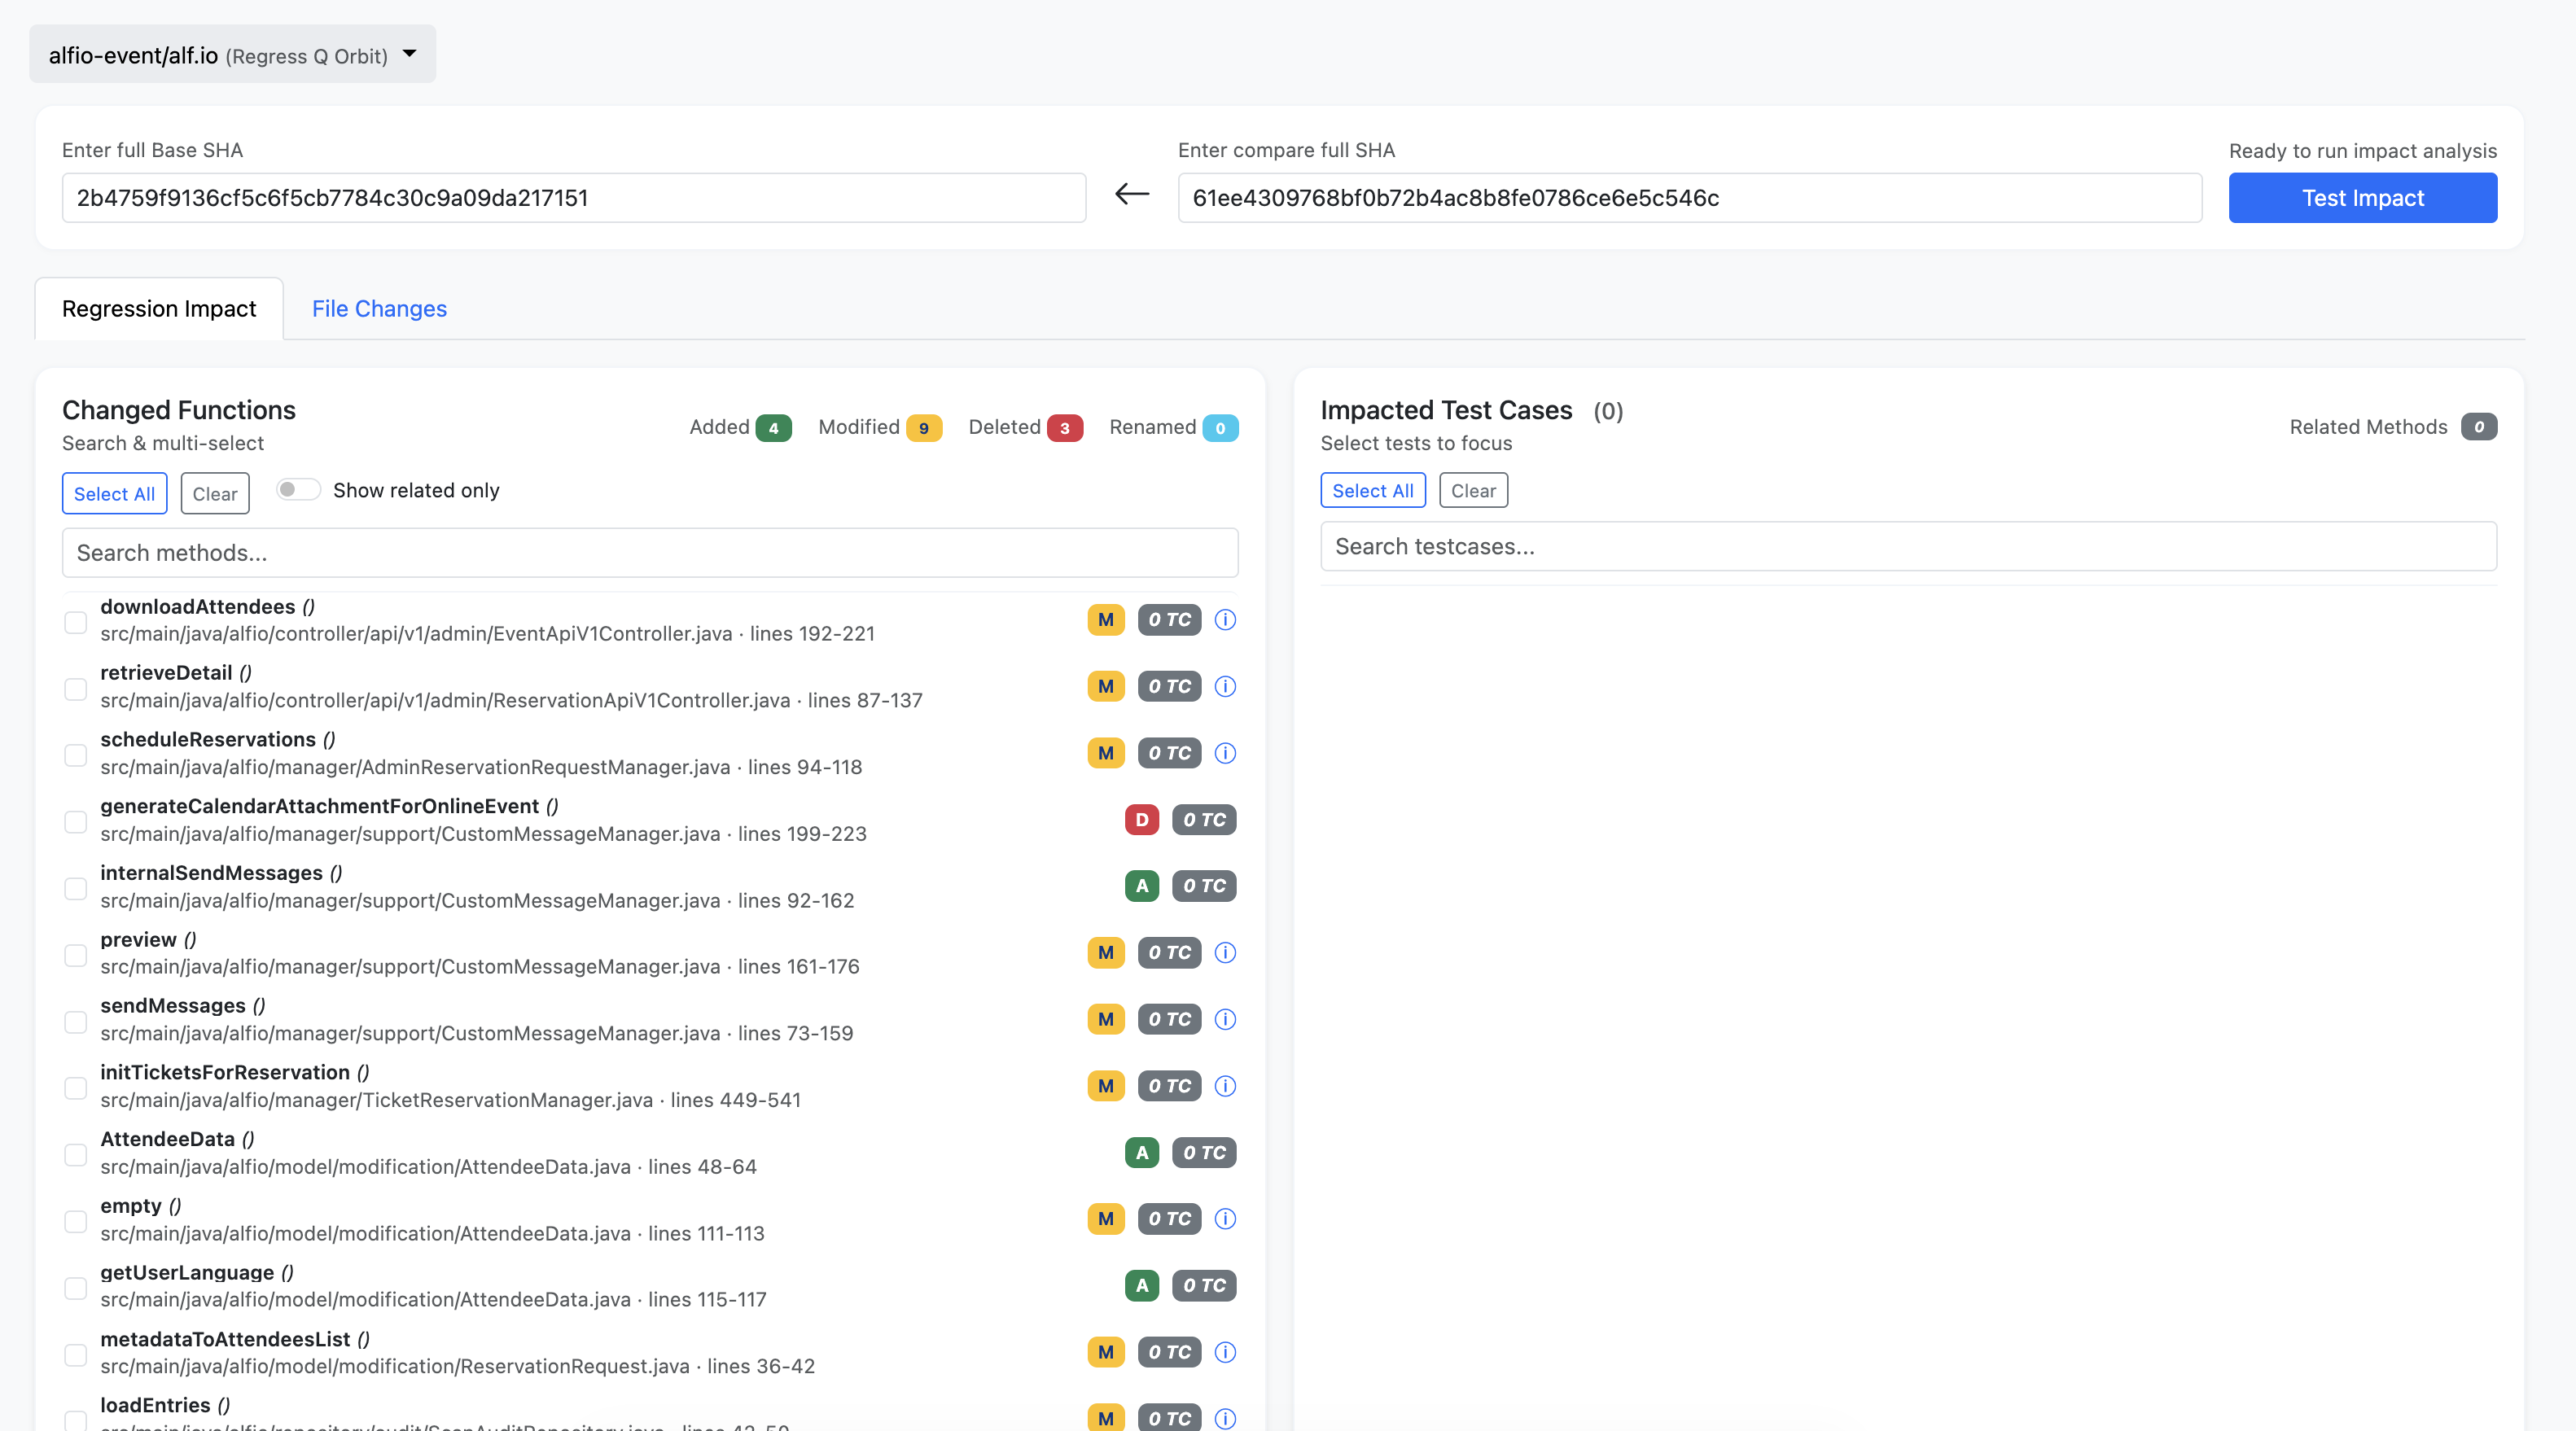
Task: Click the 0 TC badge on AttendeeData row
Action: 1204,1152
